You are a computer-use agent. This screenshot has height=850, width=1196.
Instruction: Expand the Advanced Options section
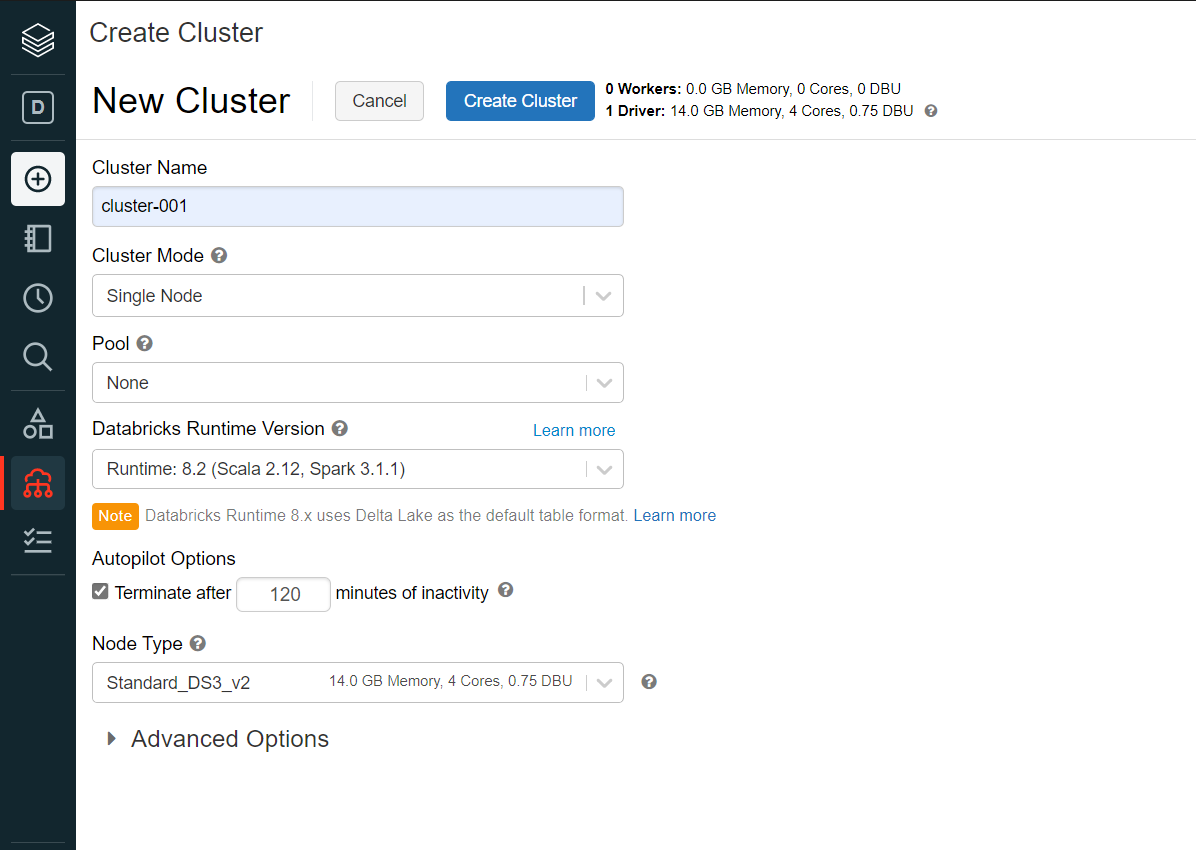pos(218,739)
